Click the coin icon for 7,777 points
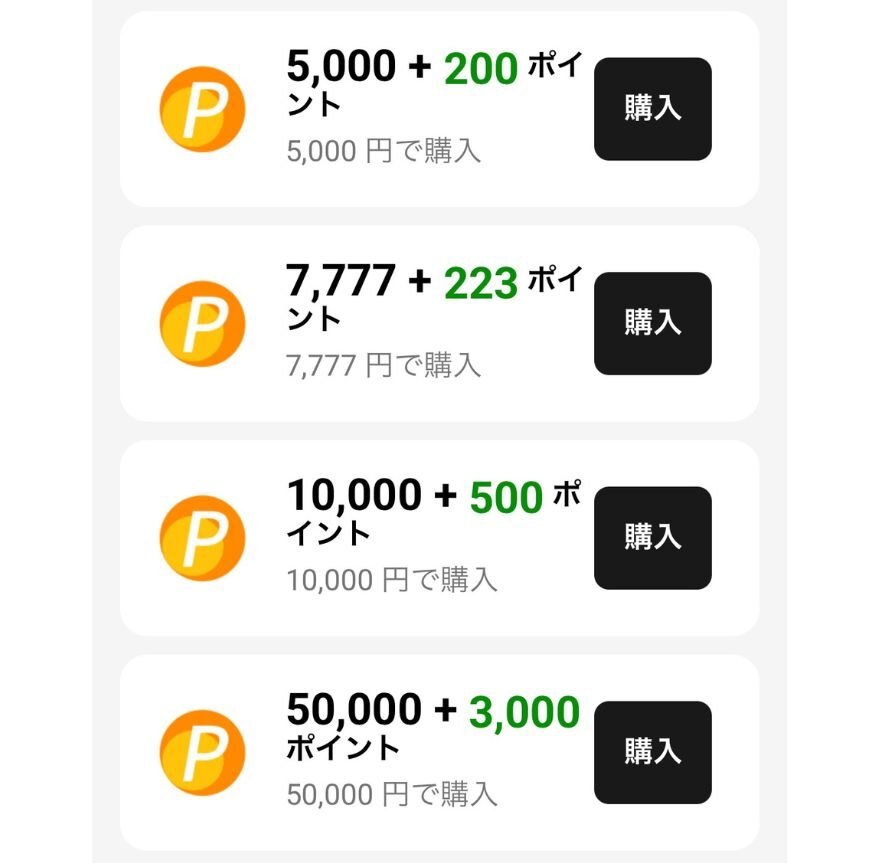Image resolution: width=880 pixels, height=863 pixels. click(x=202, y=323)
